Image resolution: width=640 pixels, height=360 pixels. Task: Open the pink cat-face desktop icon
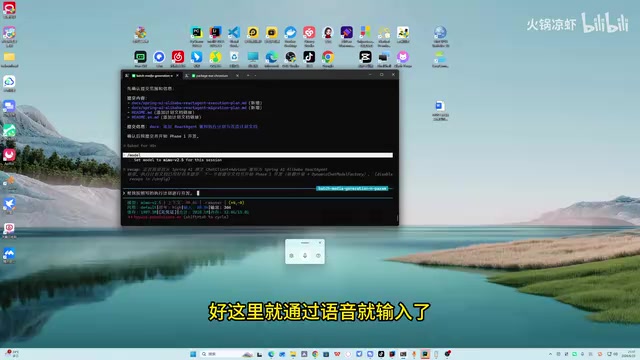[x=403, y=57]
